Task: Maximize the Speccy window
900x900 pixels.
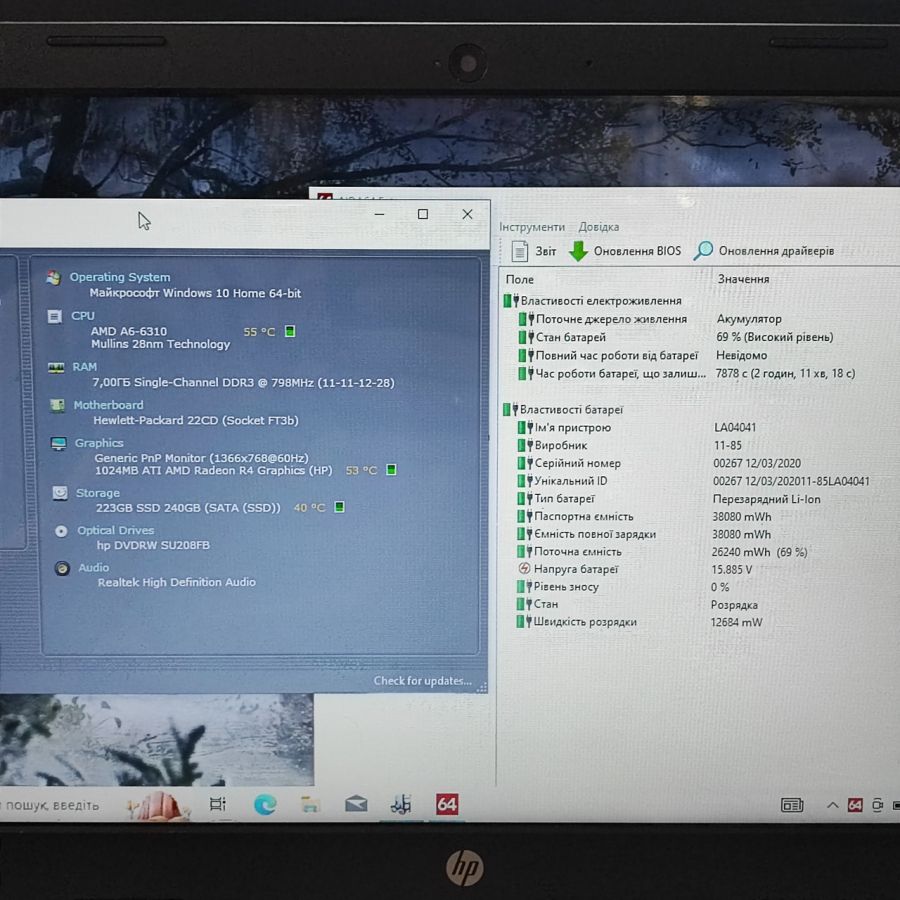Action: pos(423,214)
